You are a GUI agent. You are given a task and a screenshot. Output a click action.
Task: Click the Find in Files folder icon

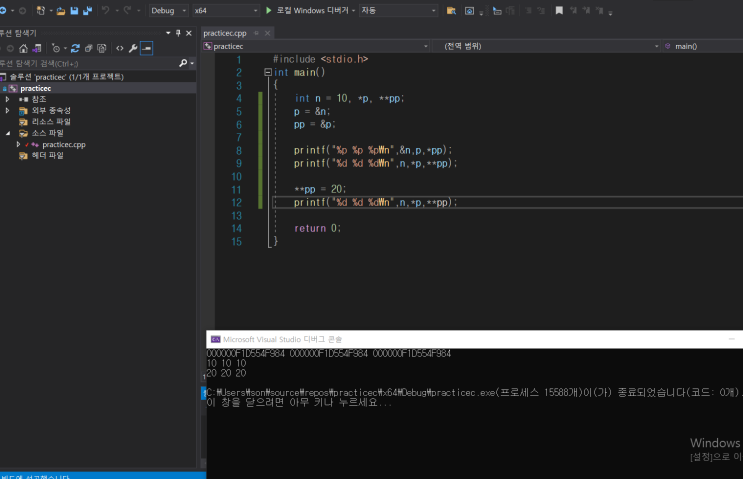[451, 10]
